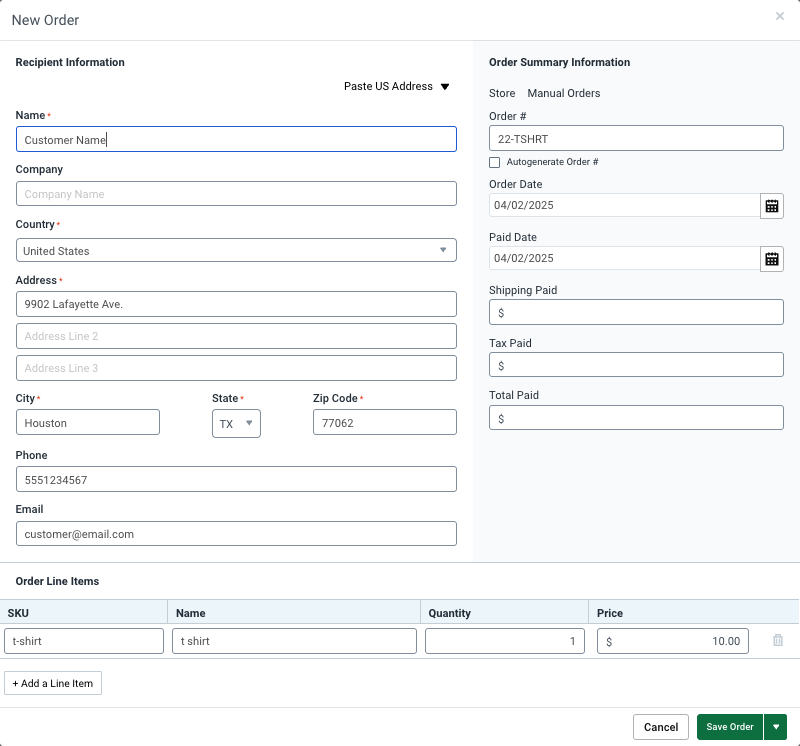800x746 pixels.
Task: Select the Email field
Action: pyautogui.click(x=236, y=533)
